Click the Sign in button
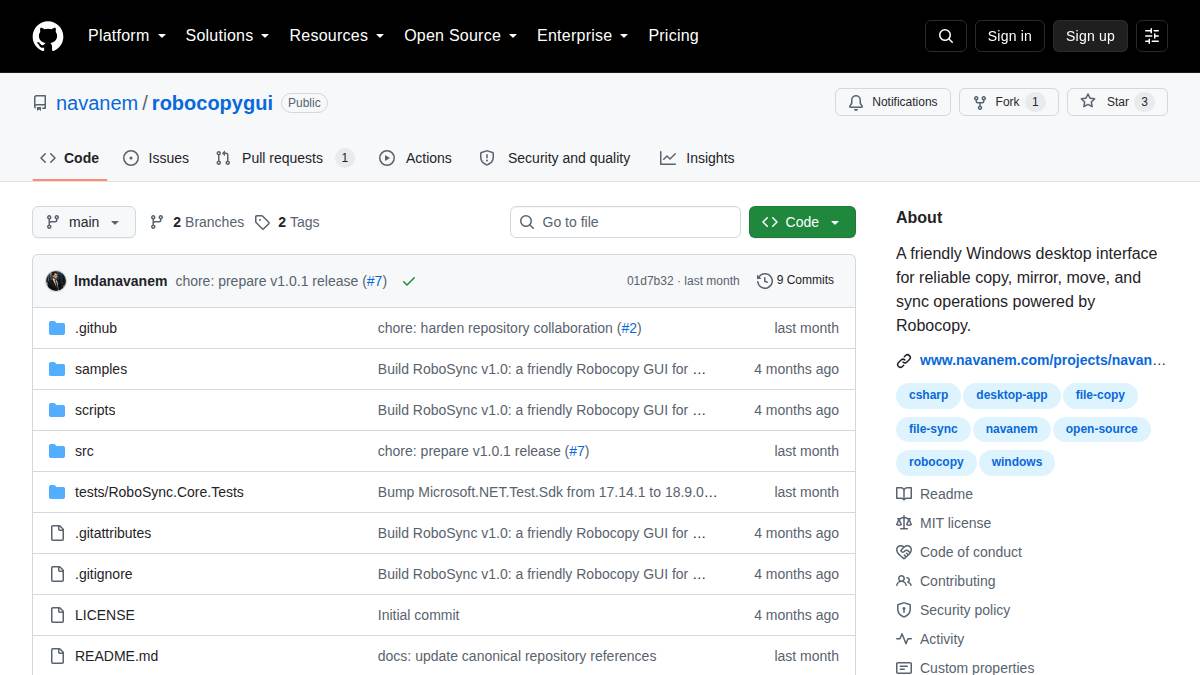The height and width of the screenshot is (675, 1200). 1009,36
